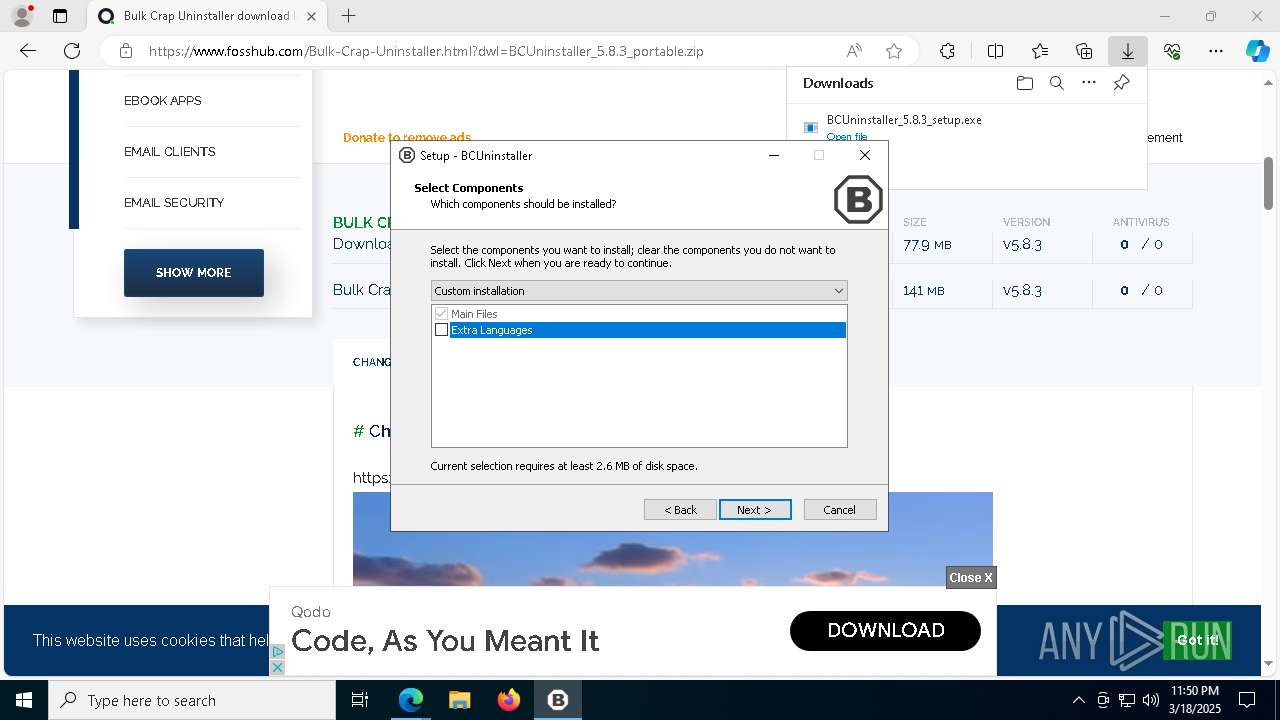Viewport: 1280px width, 720px height.
Task: Show hidden system tray icons
Action: point(1078,700)
